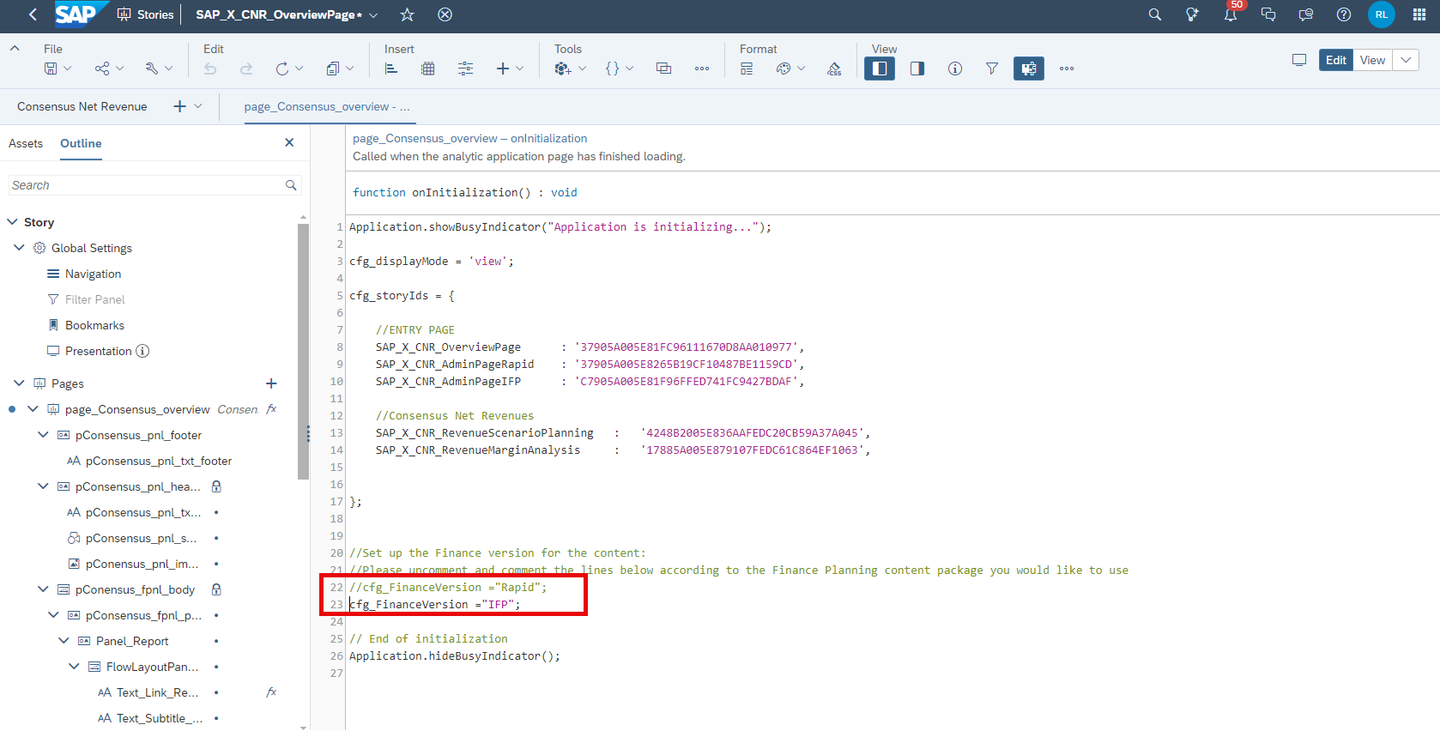Click the Undo arrow icon
The width and height of the screenshot is (1440, 730).
(210, 68)
